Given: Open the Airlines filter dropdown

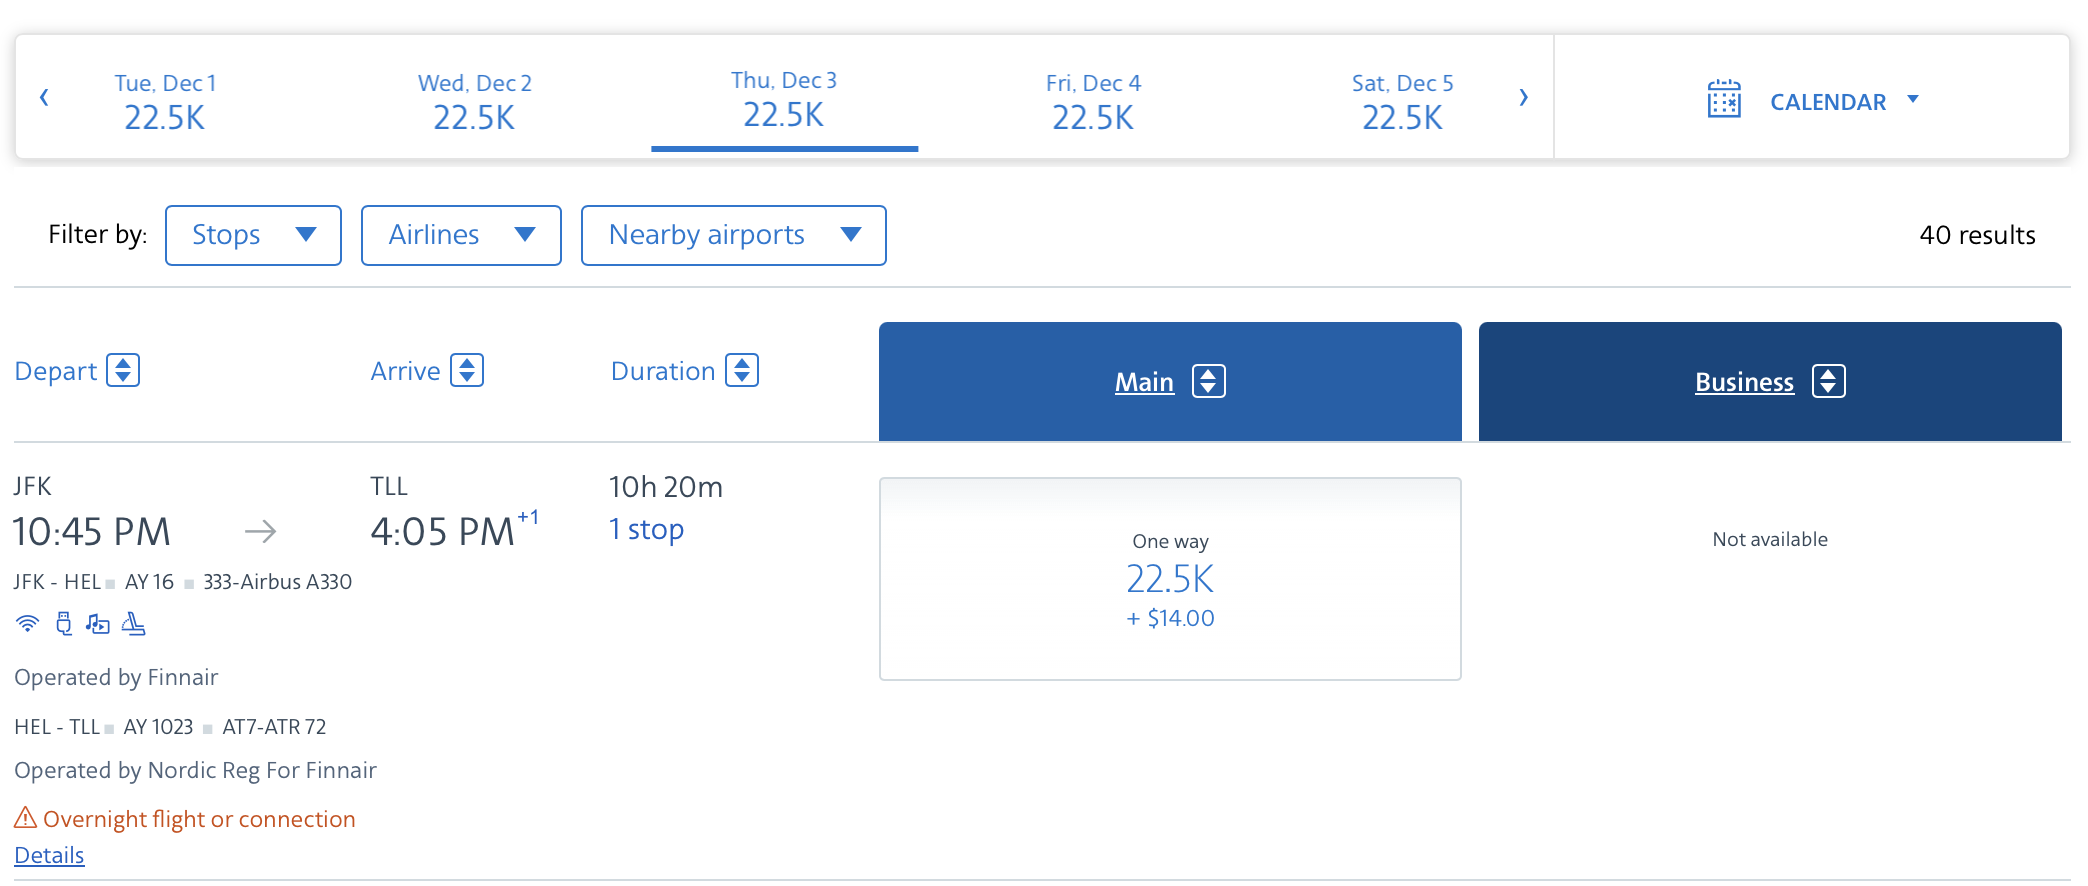Looking at the screenshot, I should coord(461,235).
